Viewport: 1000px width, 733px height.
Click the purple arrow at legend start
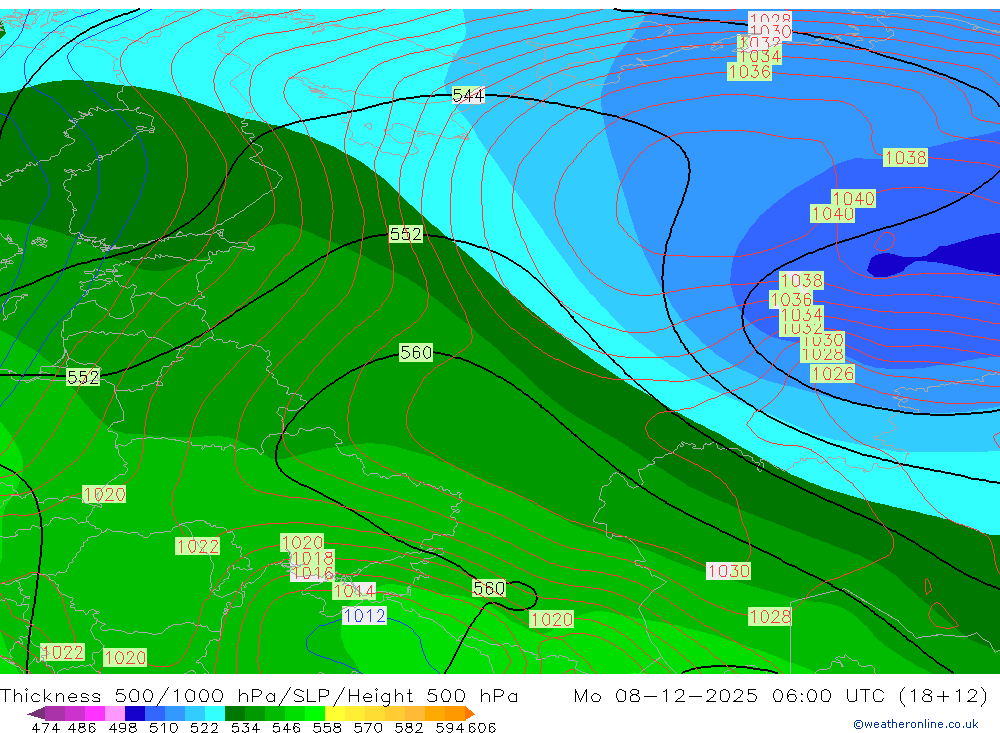[x=36, y=713]
